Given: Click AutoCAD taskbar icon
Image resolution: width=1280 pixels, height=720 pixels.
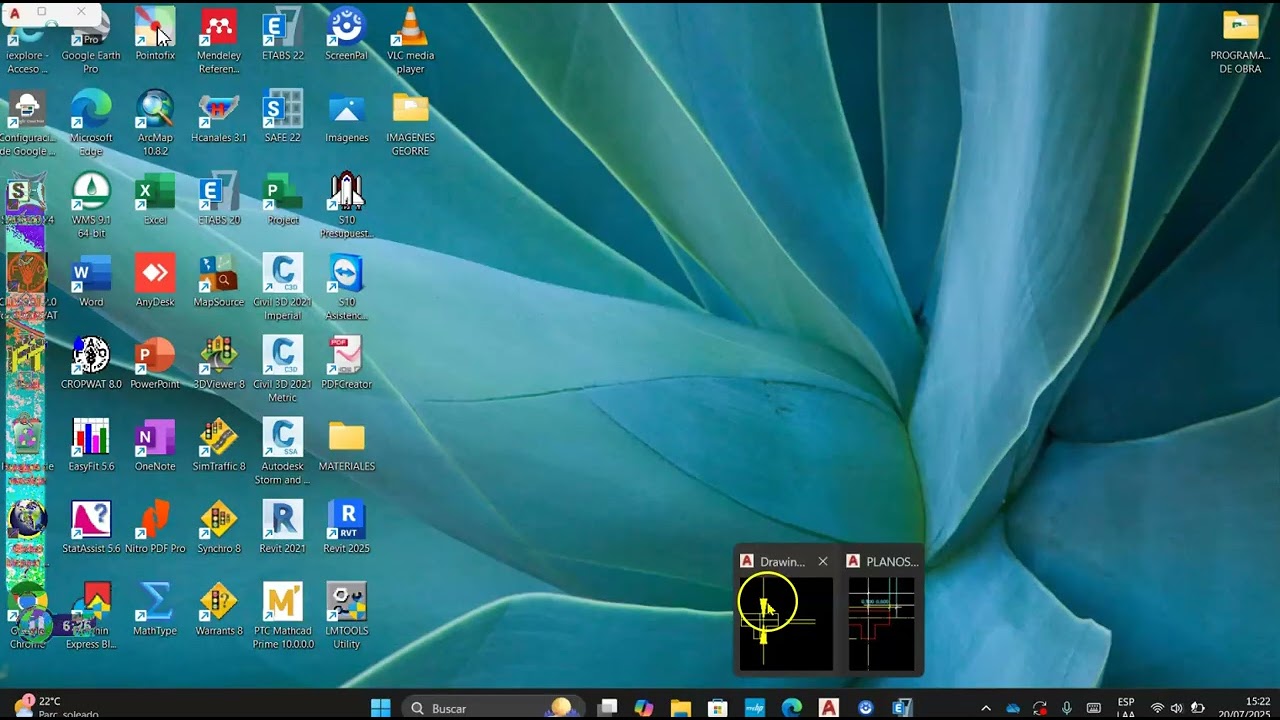Looking at the screenshot, I should pos(829,708).
